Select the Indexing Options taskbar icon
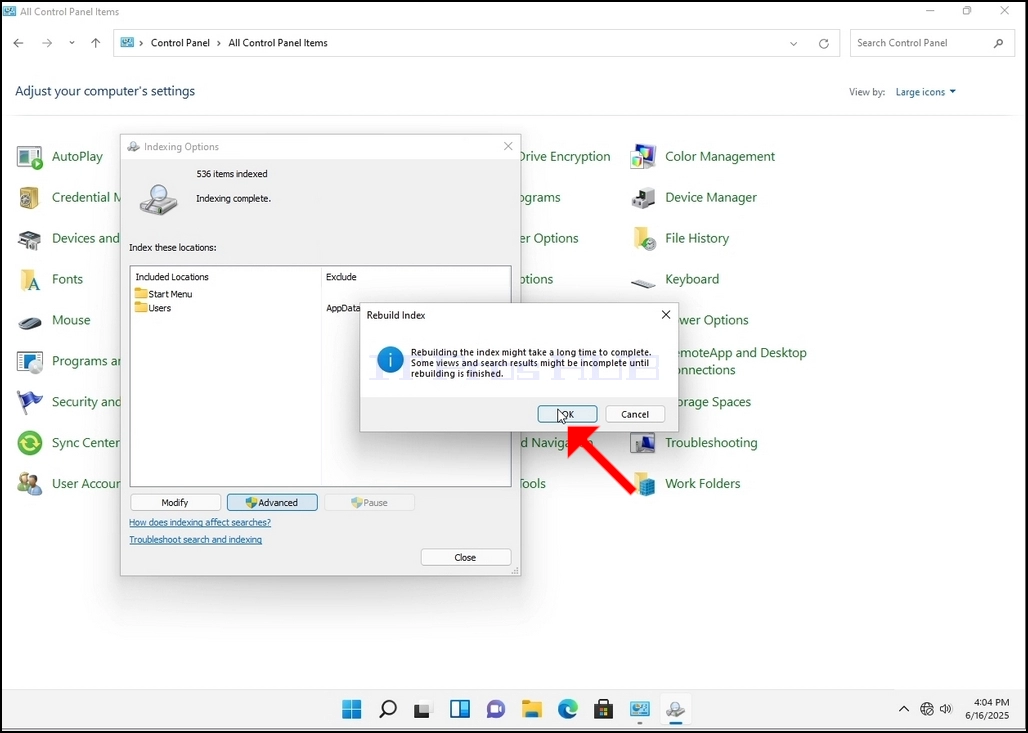The width and height of the screenshot is (1028, 733). point(675,709)
